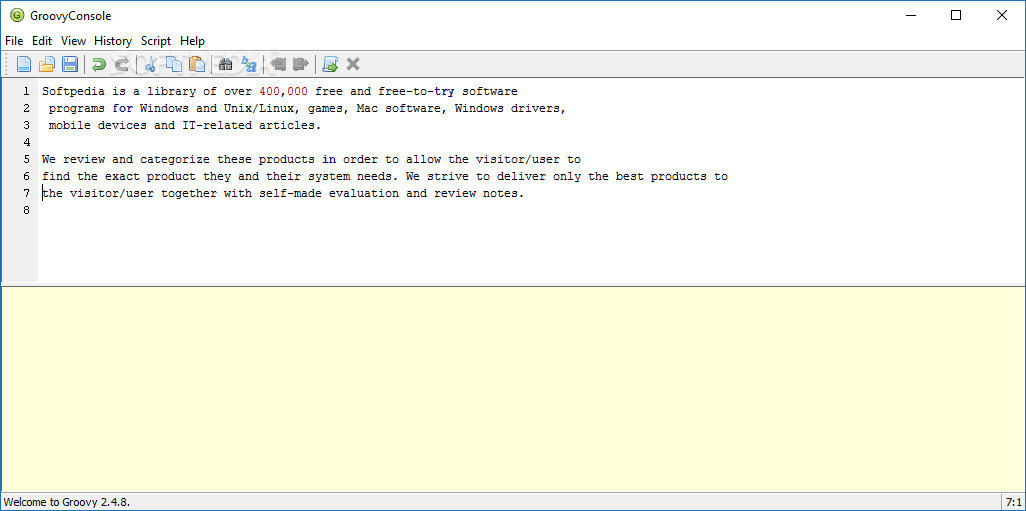Open the Script menu

click(156, 41)
